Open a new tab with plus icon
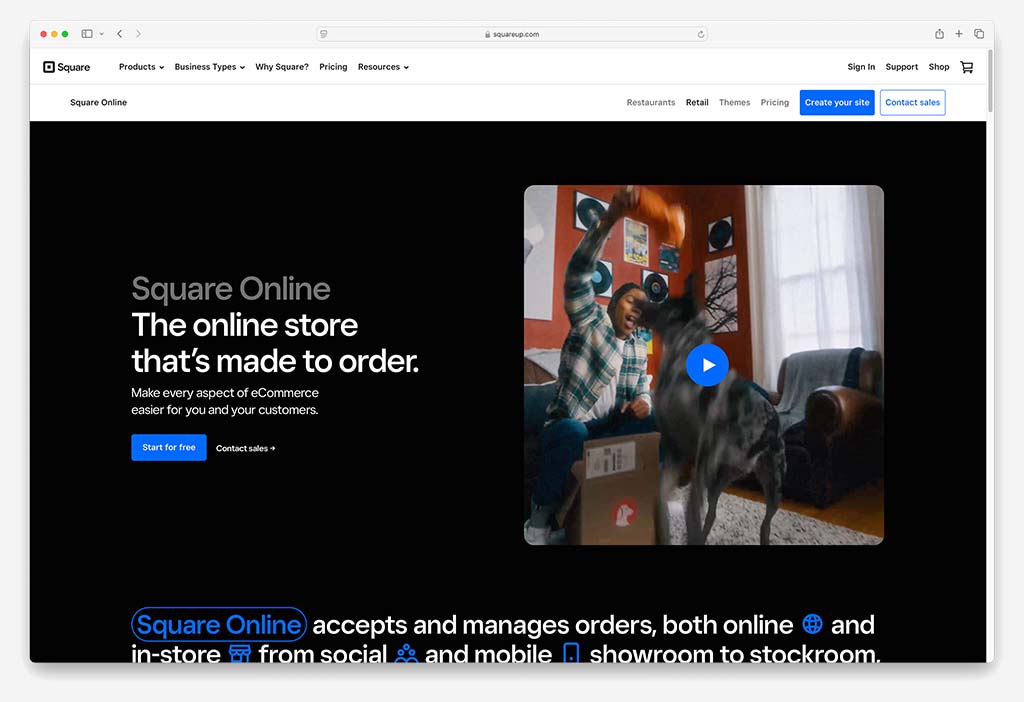The width and height of the screenshot is (1024, 702). [x=959, y=34]
